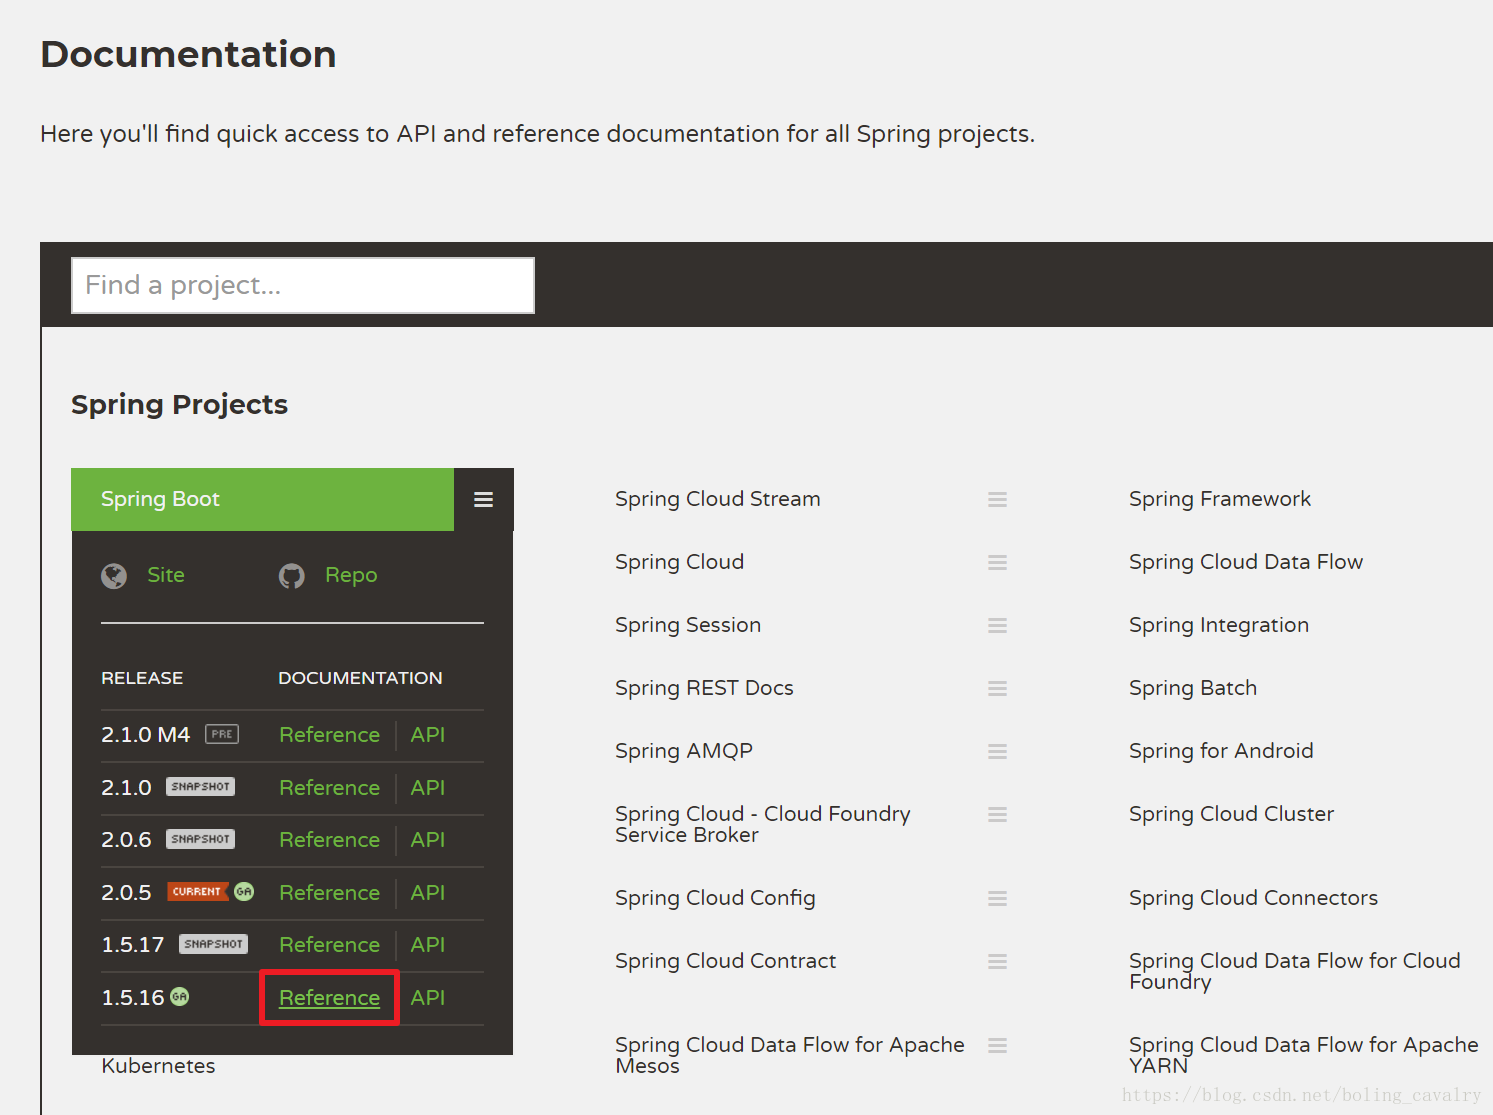Expand Spring Cloud hamburger menu
Screen dimensions: 1493x1115
(x=997, y=562)
